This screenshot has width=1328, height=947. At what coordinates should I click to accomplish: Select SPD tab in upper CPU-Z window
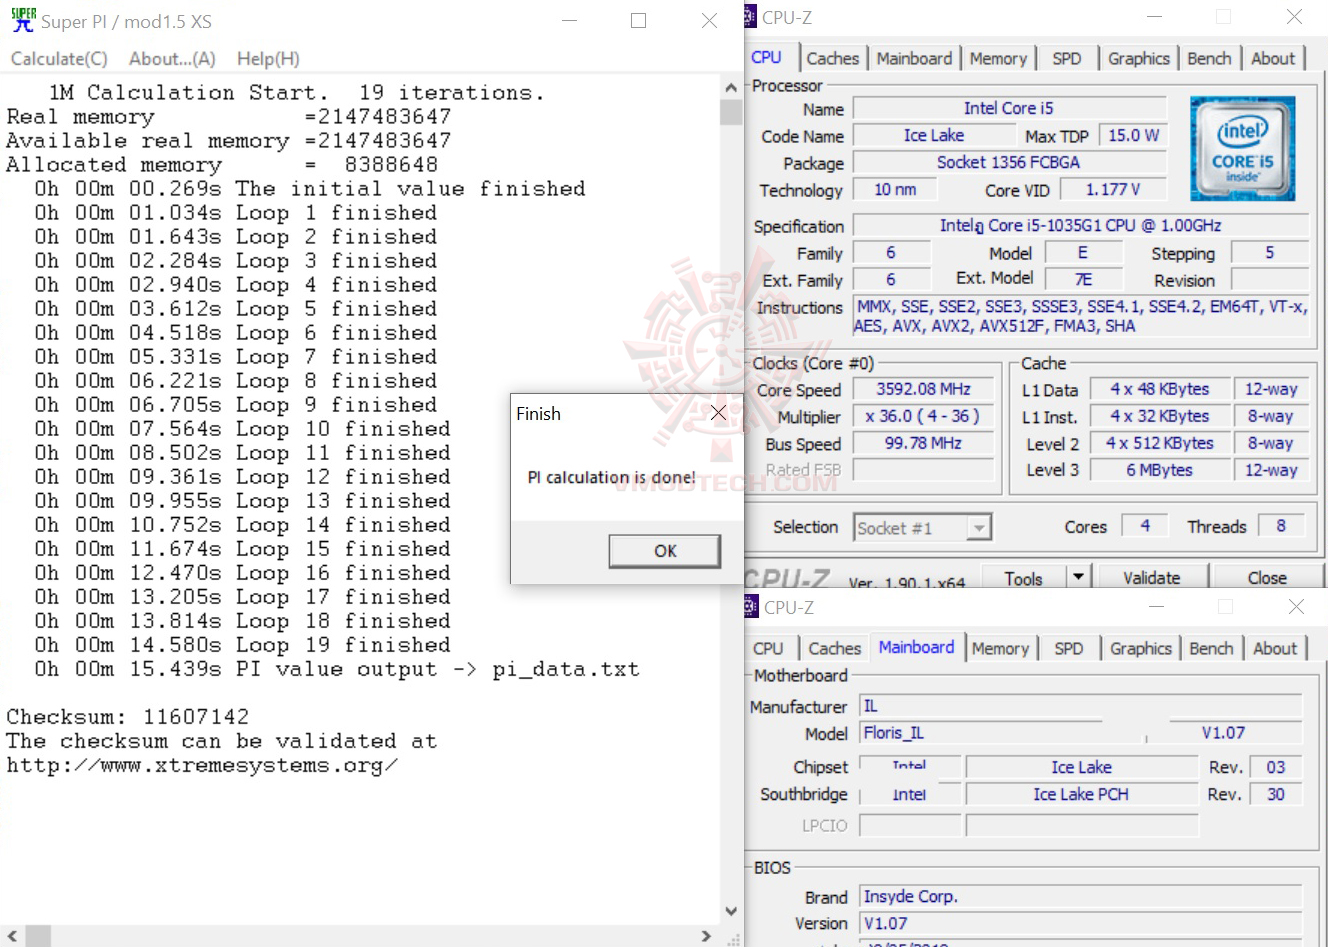click(1067, 59)
